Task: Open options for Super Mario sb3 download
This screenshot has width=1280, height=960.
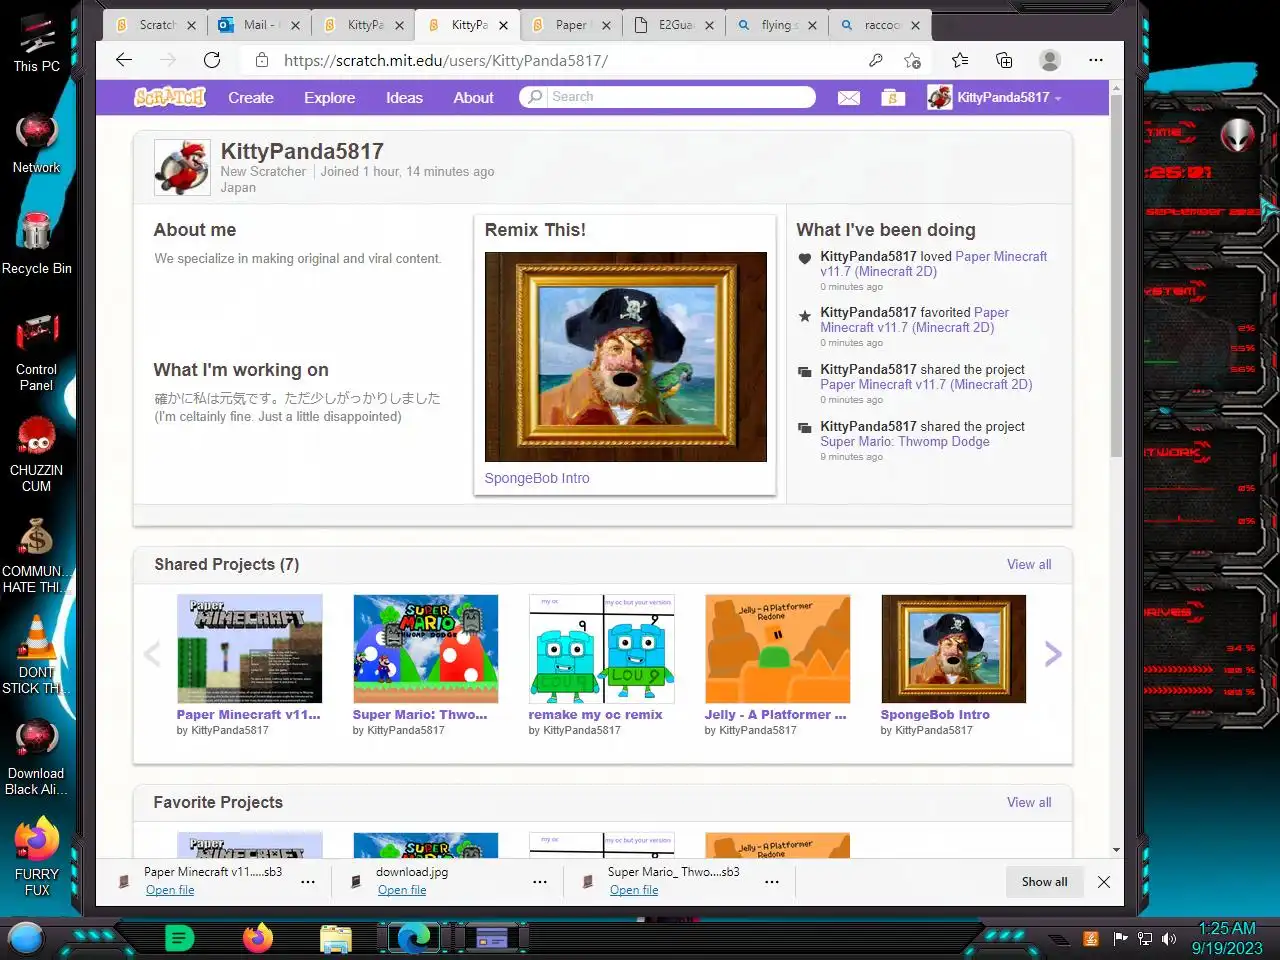Action: click(x=772, y=882)
